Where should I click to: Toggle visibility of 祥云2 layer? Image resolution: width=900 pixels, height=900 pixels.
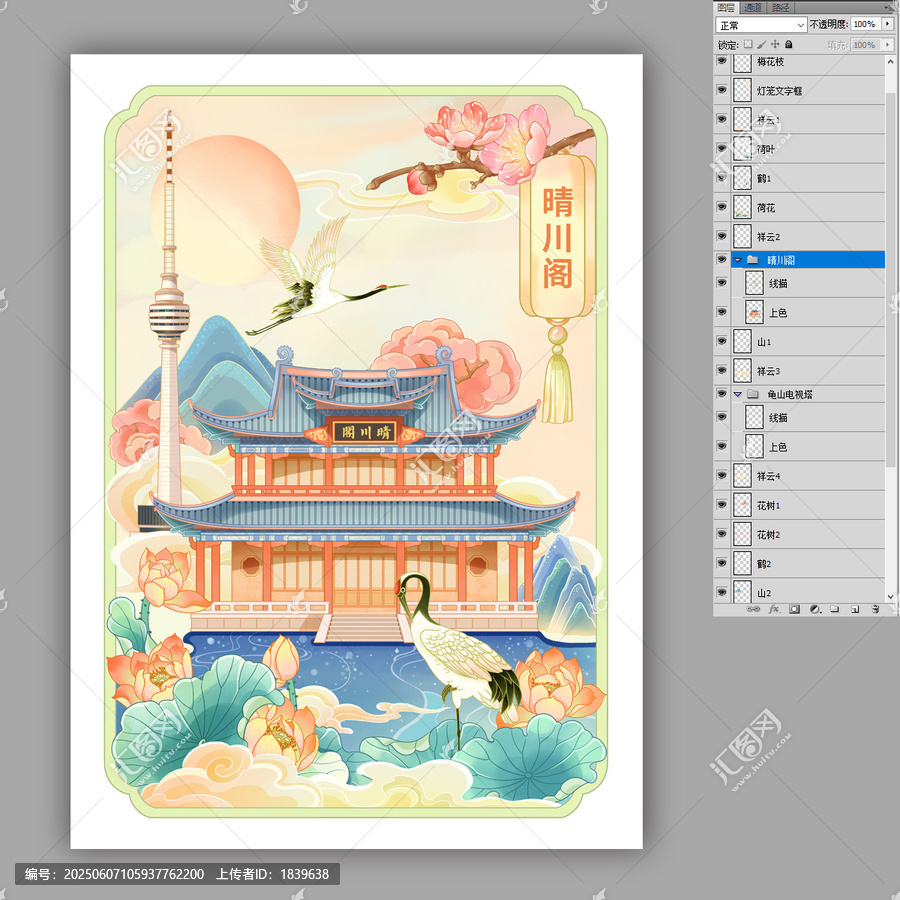click(722, 236)
